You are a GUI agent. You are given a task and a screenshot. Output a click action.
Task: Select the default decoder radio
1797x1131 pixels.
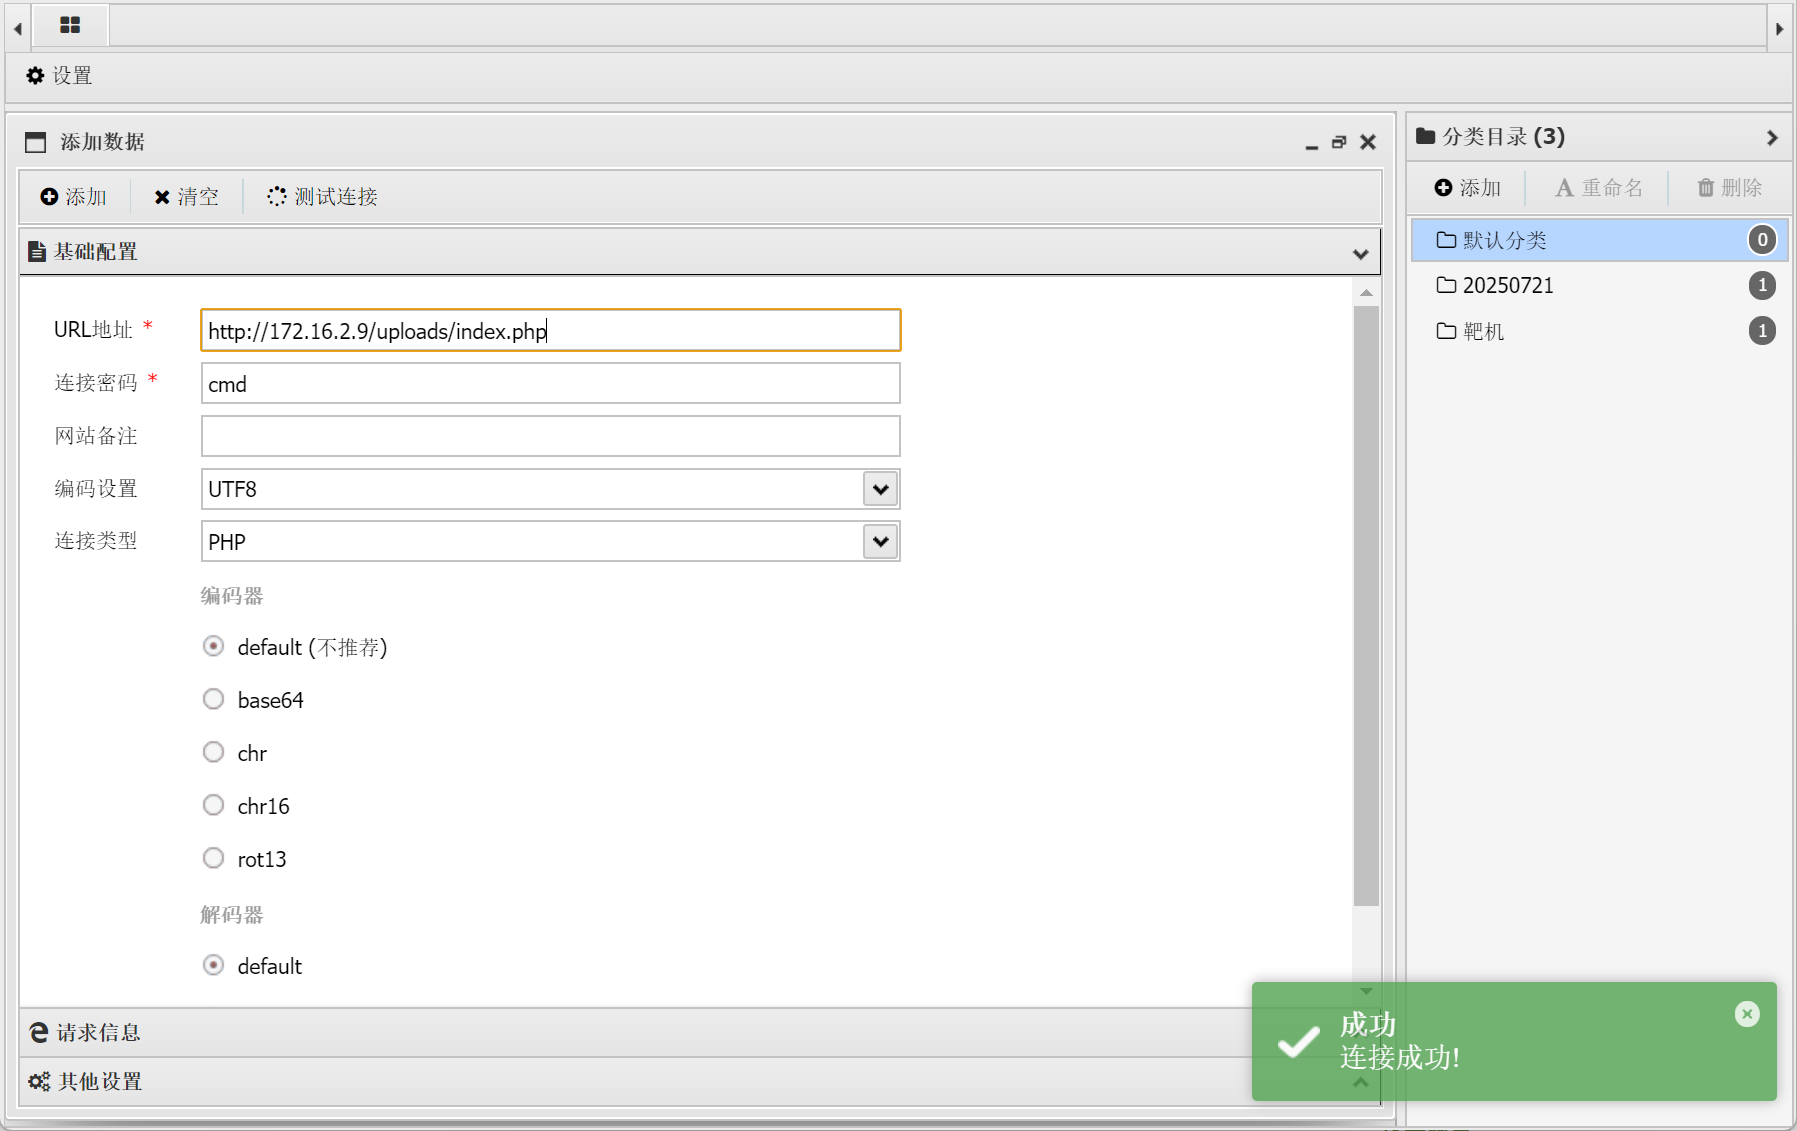tap(213, 966)
